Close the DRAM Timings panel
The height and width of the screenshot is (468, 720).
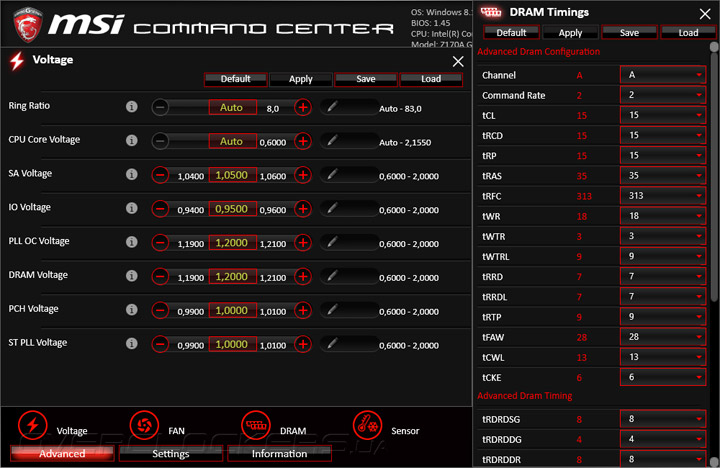click(705, 14)
